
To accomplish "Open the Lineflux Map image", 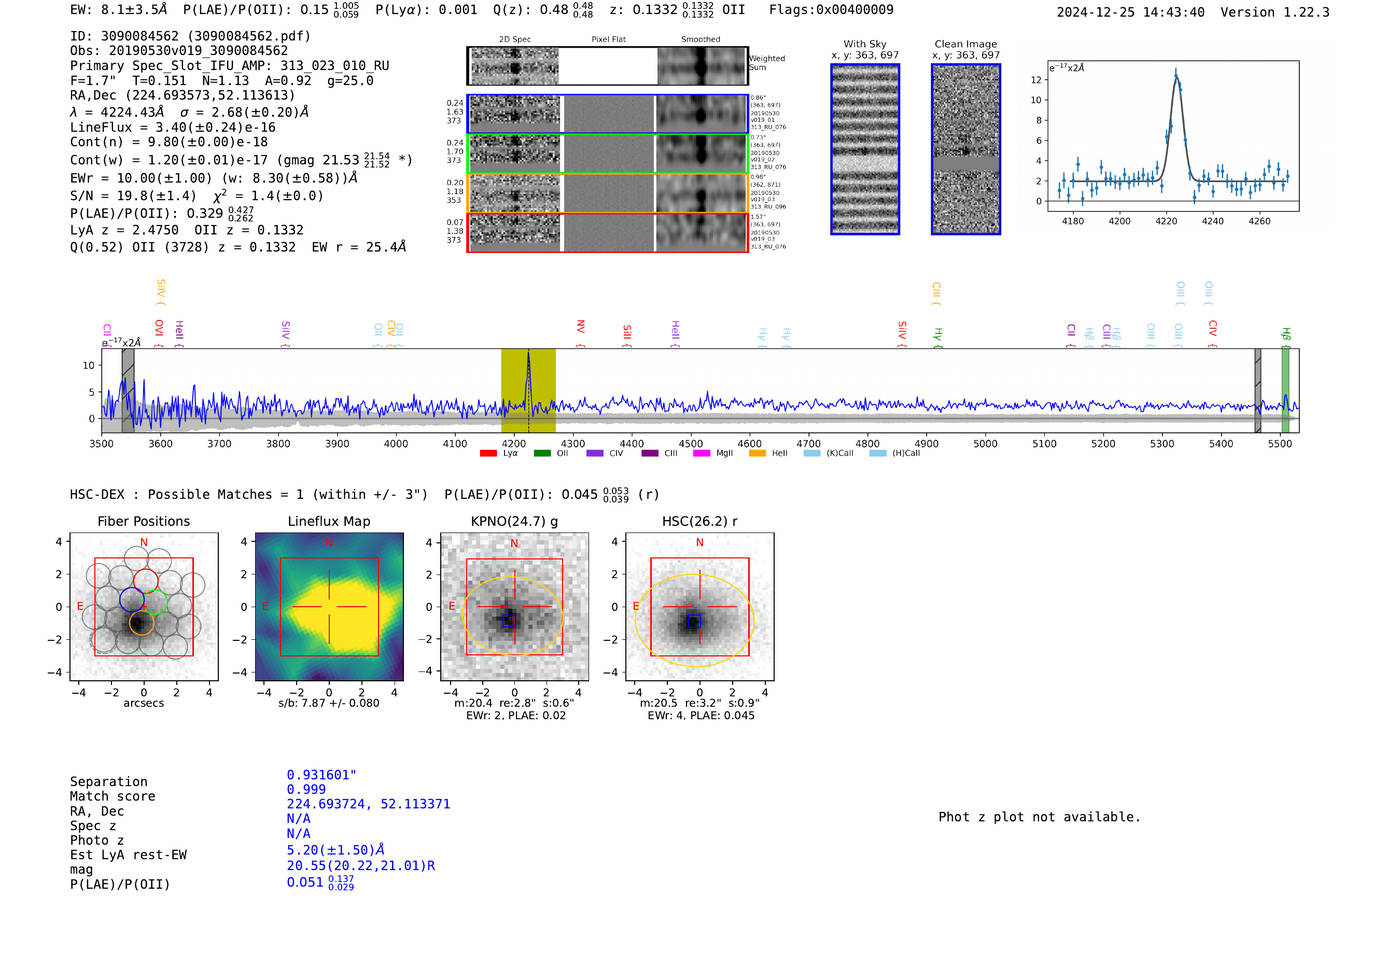I will click(x=329, y=607).
